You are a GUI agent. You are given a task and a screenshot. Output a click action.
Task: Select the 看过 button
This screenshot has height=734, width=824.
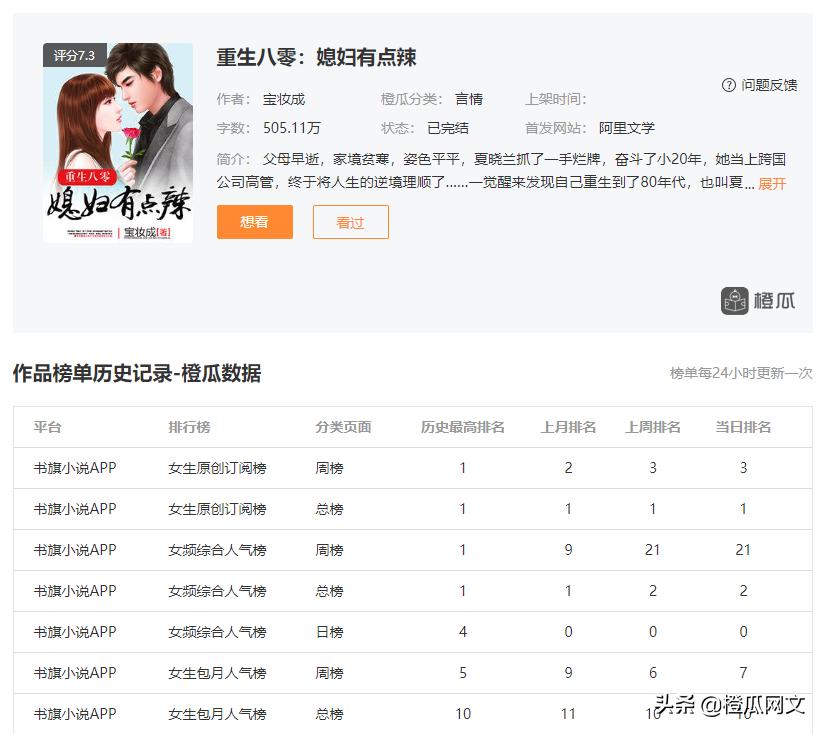pyautogui.click(x=351, y=222)
